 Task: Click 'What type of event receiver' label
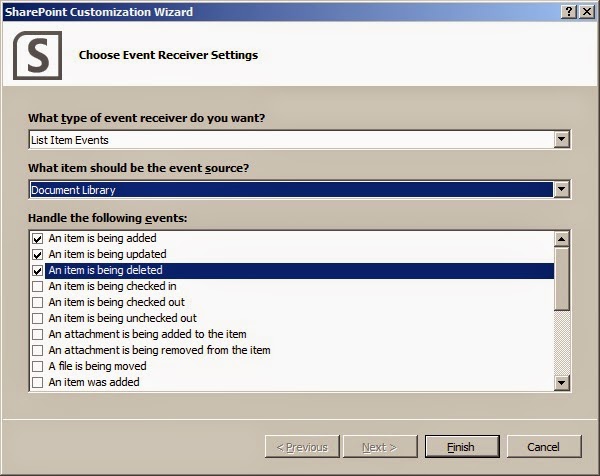click(147, 118)
